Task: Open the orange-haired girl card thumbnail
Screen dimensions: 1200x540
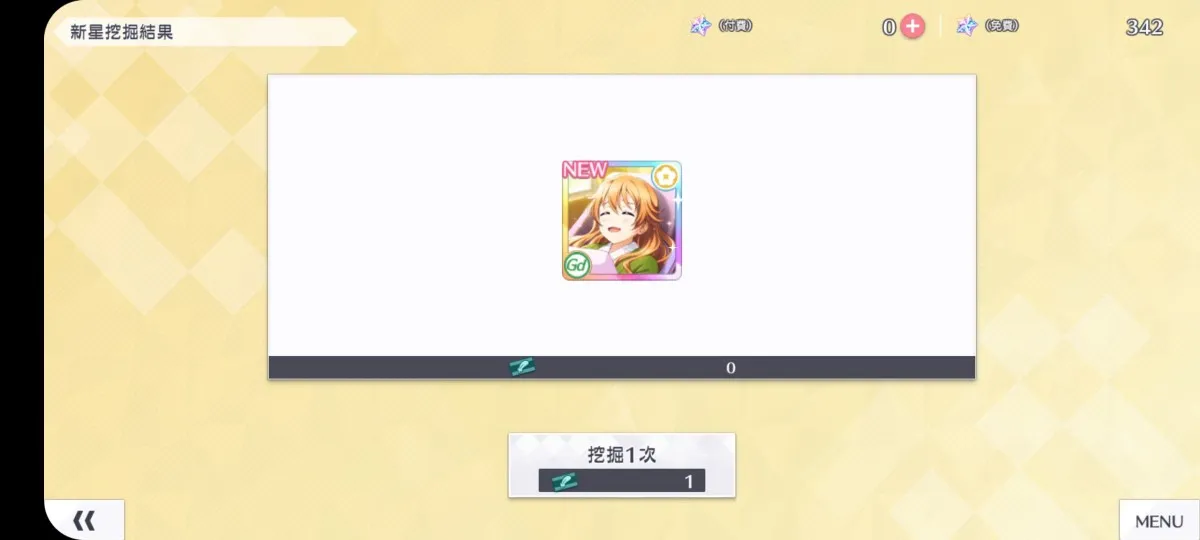Action: click(x=622, y=220)
